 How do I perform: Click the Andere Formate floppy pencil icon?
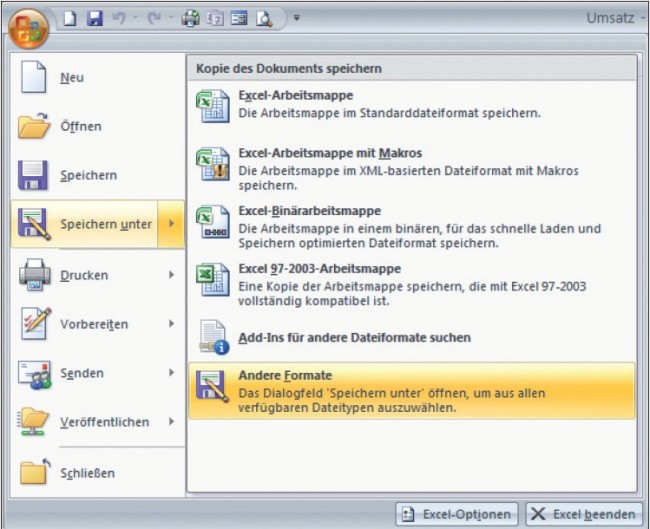[x=212, y=386]
